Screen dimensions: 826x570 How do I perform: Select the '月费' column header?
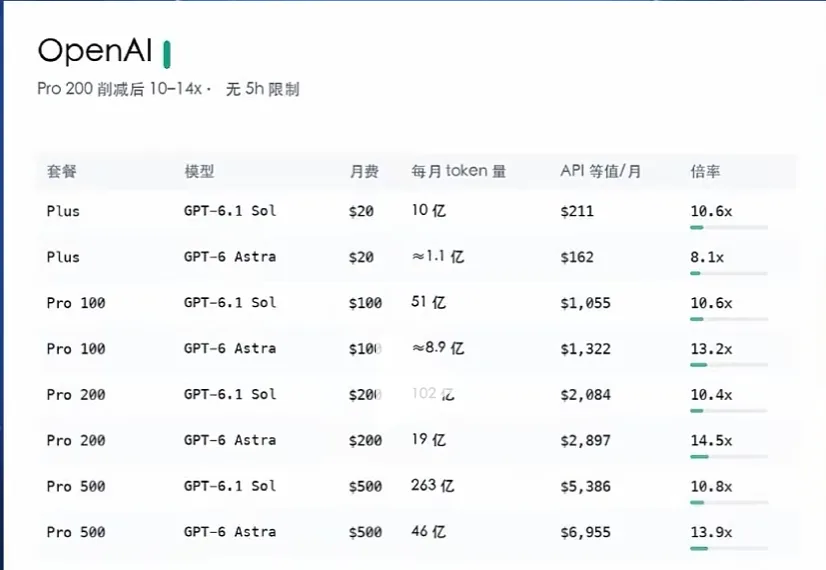click(364, 171)
